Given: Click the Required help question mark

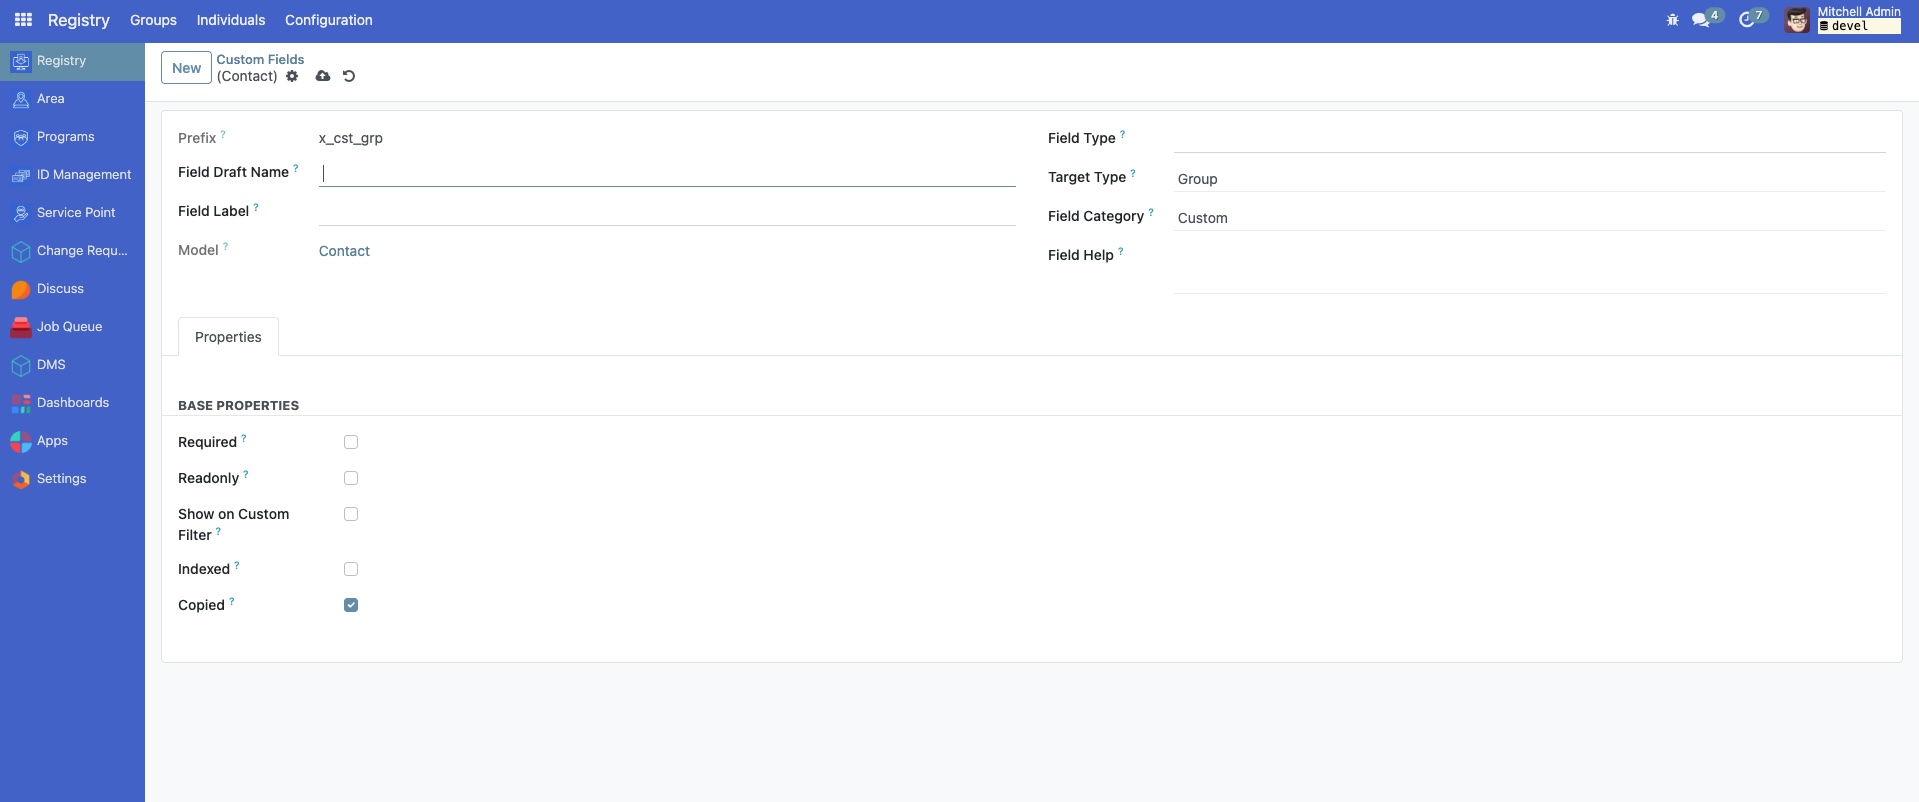Looking at the screenshot, I should click(244, 437).
